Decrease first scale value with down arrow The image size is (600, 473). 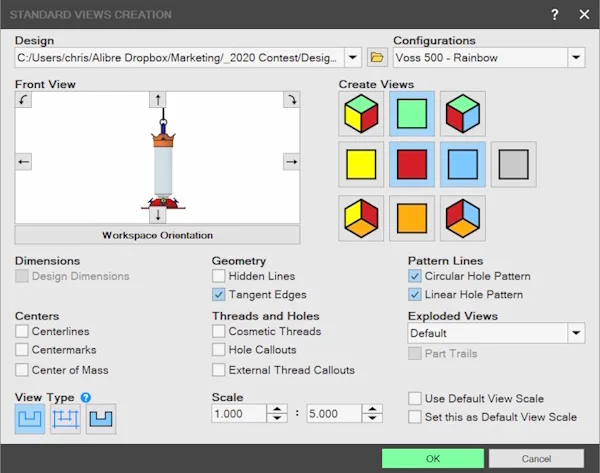(x=277, y=418)
